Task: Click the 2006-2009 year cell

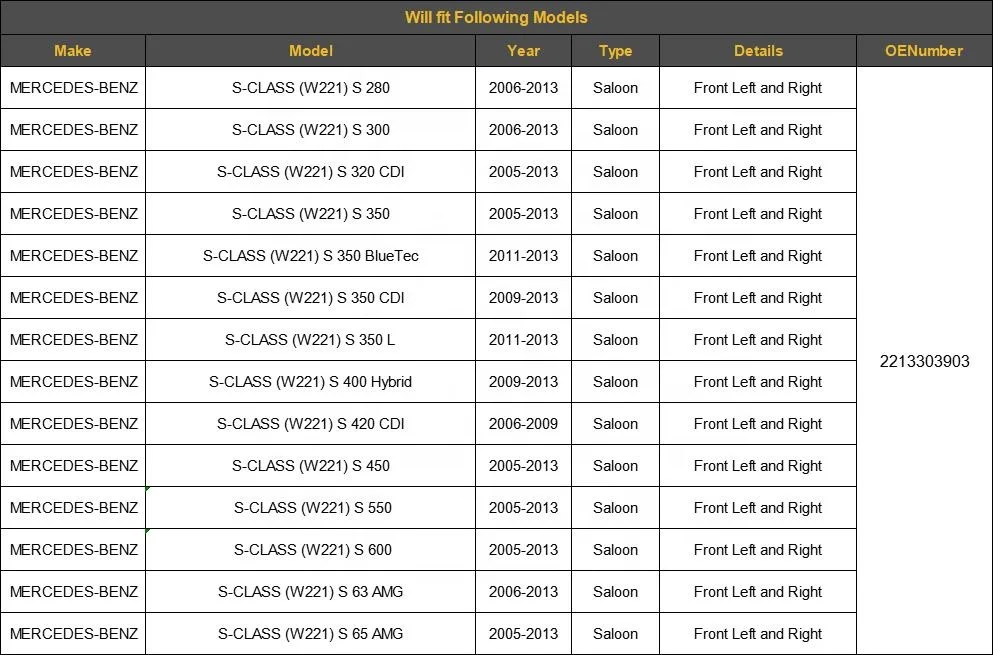Action: [x=523, y=424]
